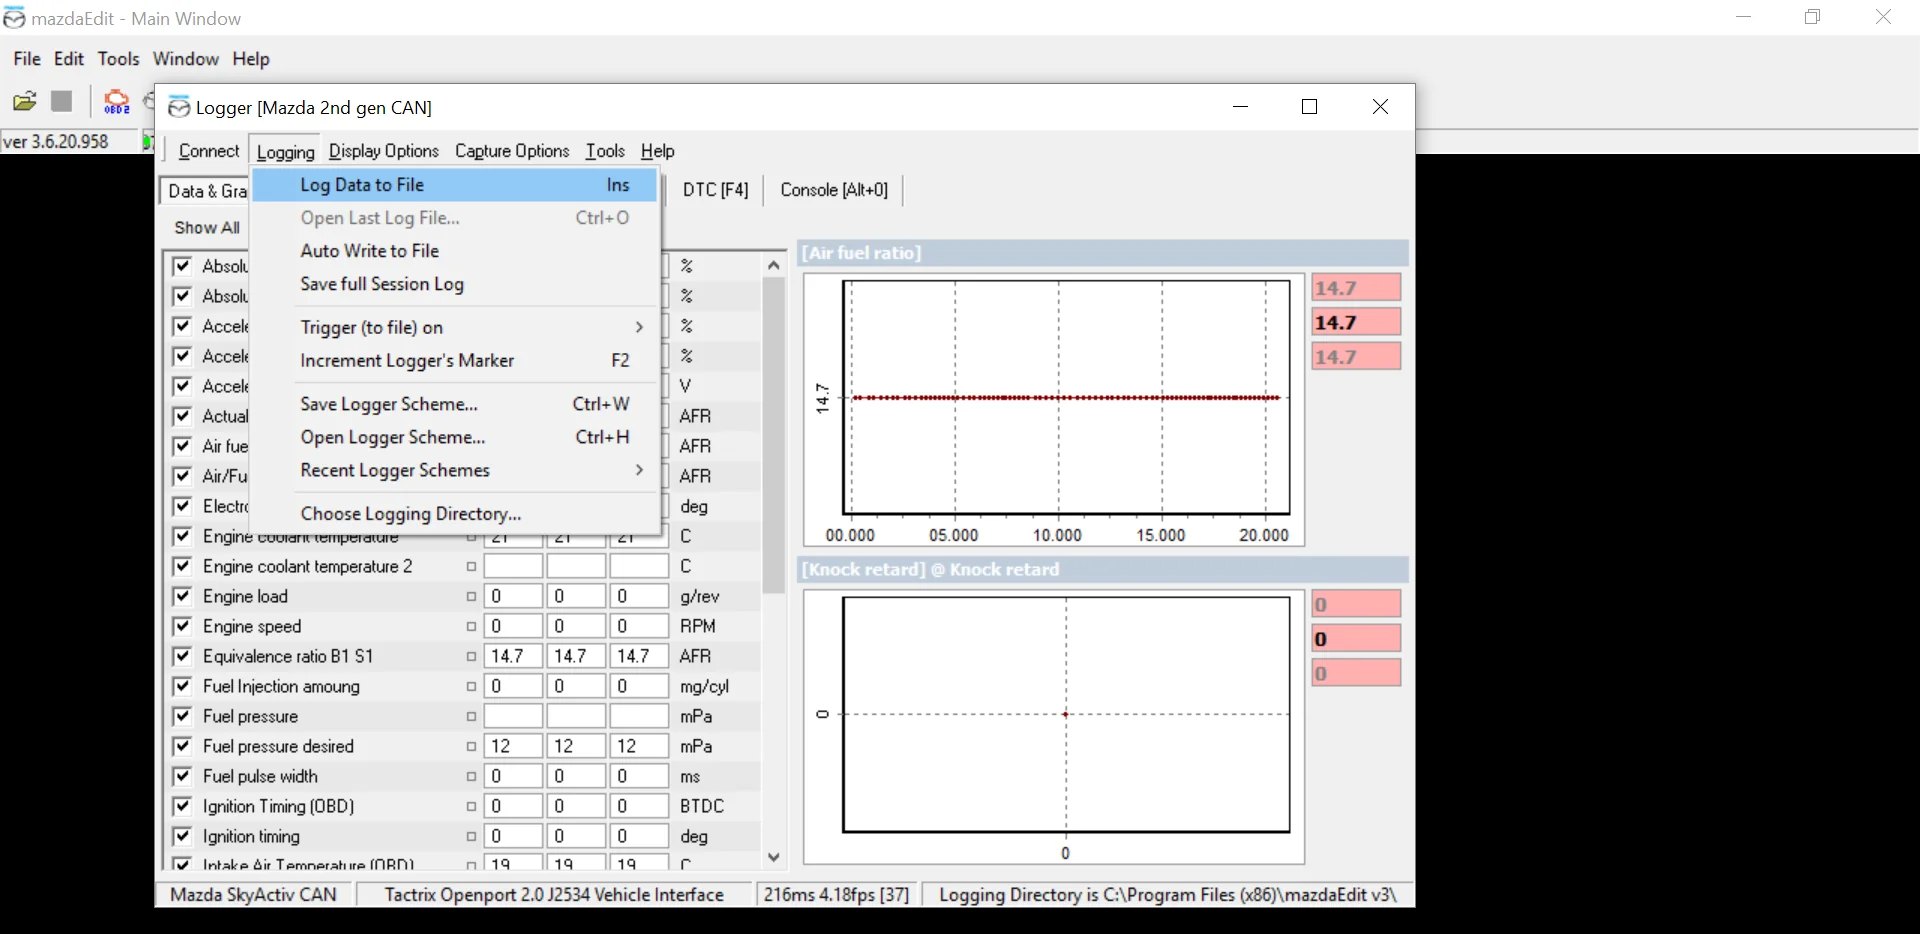Expand the Trigger (to file) on submenu
Image resolution: width=1920 pixels, height=934 pixels.
[x=455, y=327]
